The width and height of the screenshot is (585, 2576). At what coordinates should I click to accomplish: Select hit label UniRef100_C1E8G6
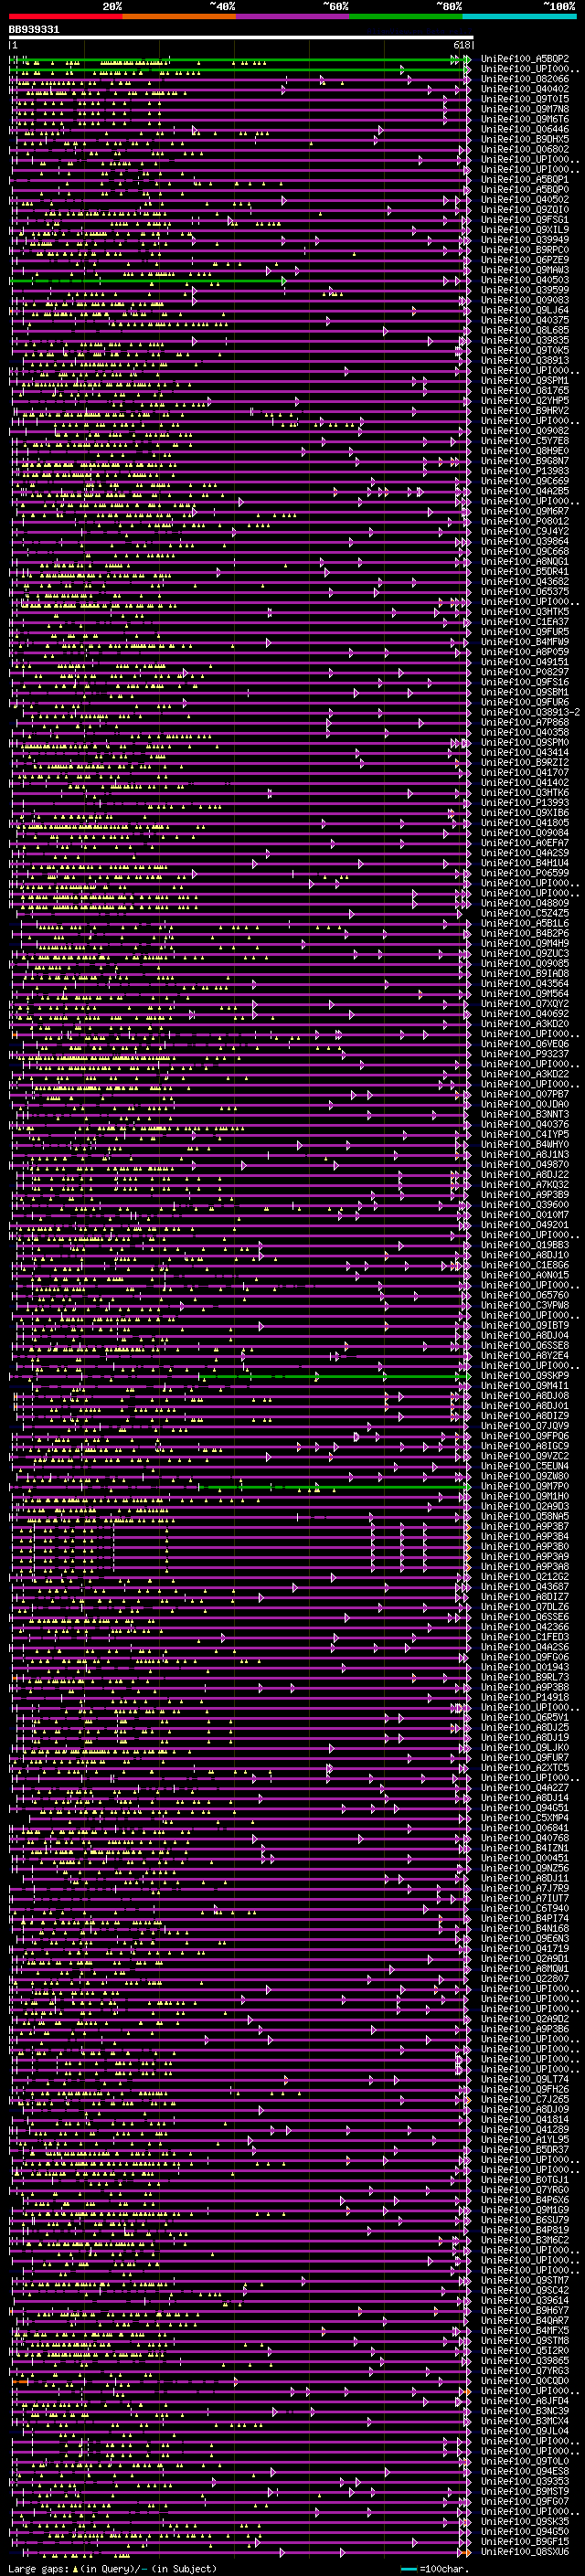coord(525,1264)
